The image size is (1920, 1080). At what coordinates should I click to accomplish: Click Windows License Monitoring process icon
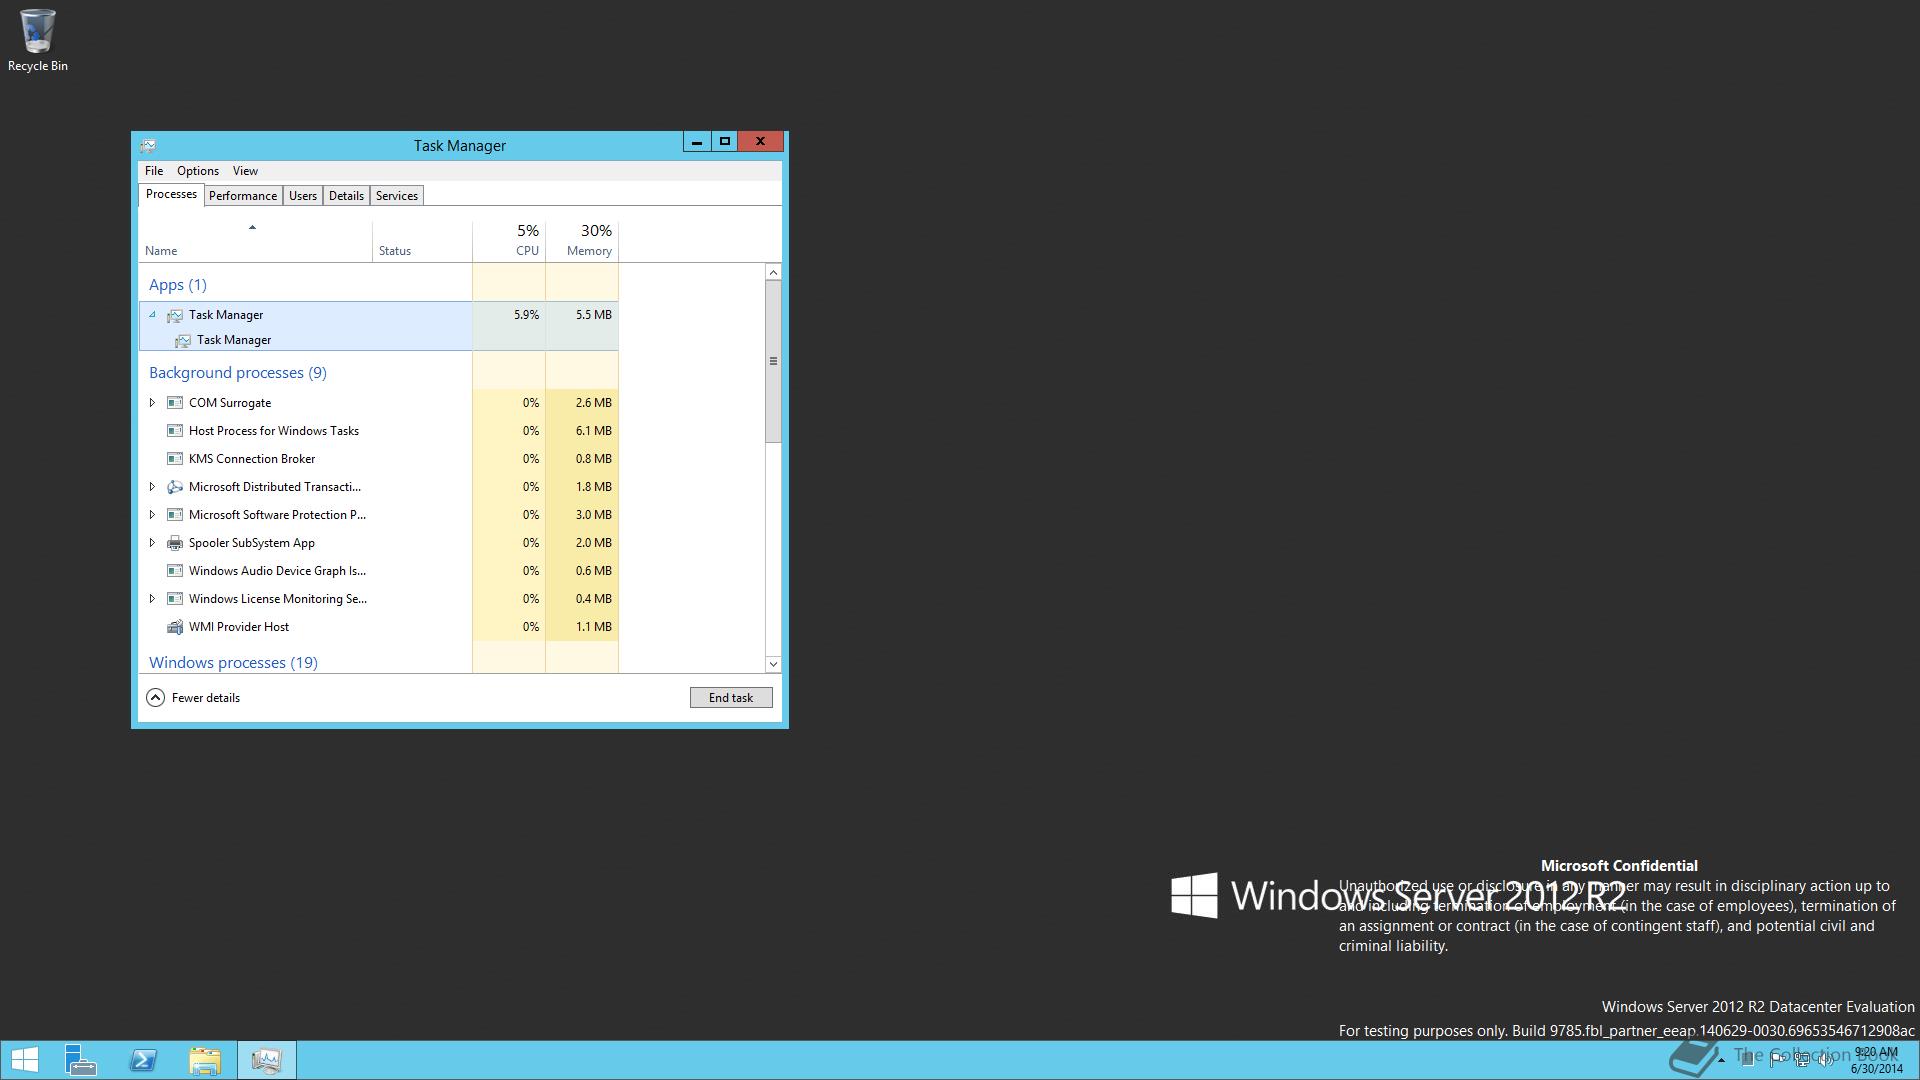[175, 599]
